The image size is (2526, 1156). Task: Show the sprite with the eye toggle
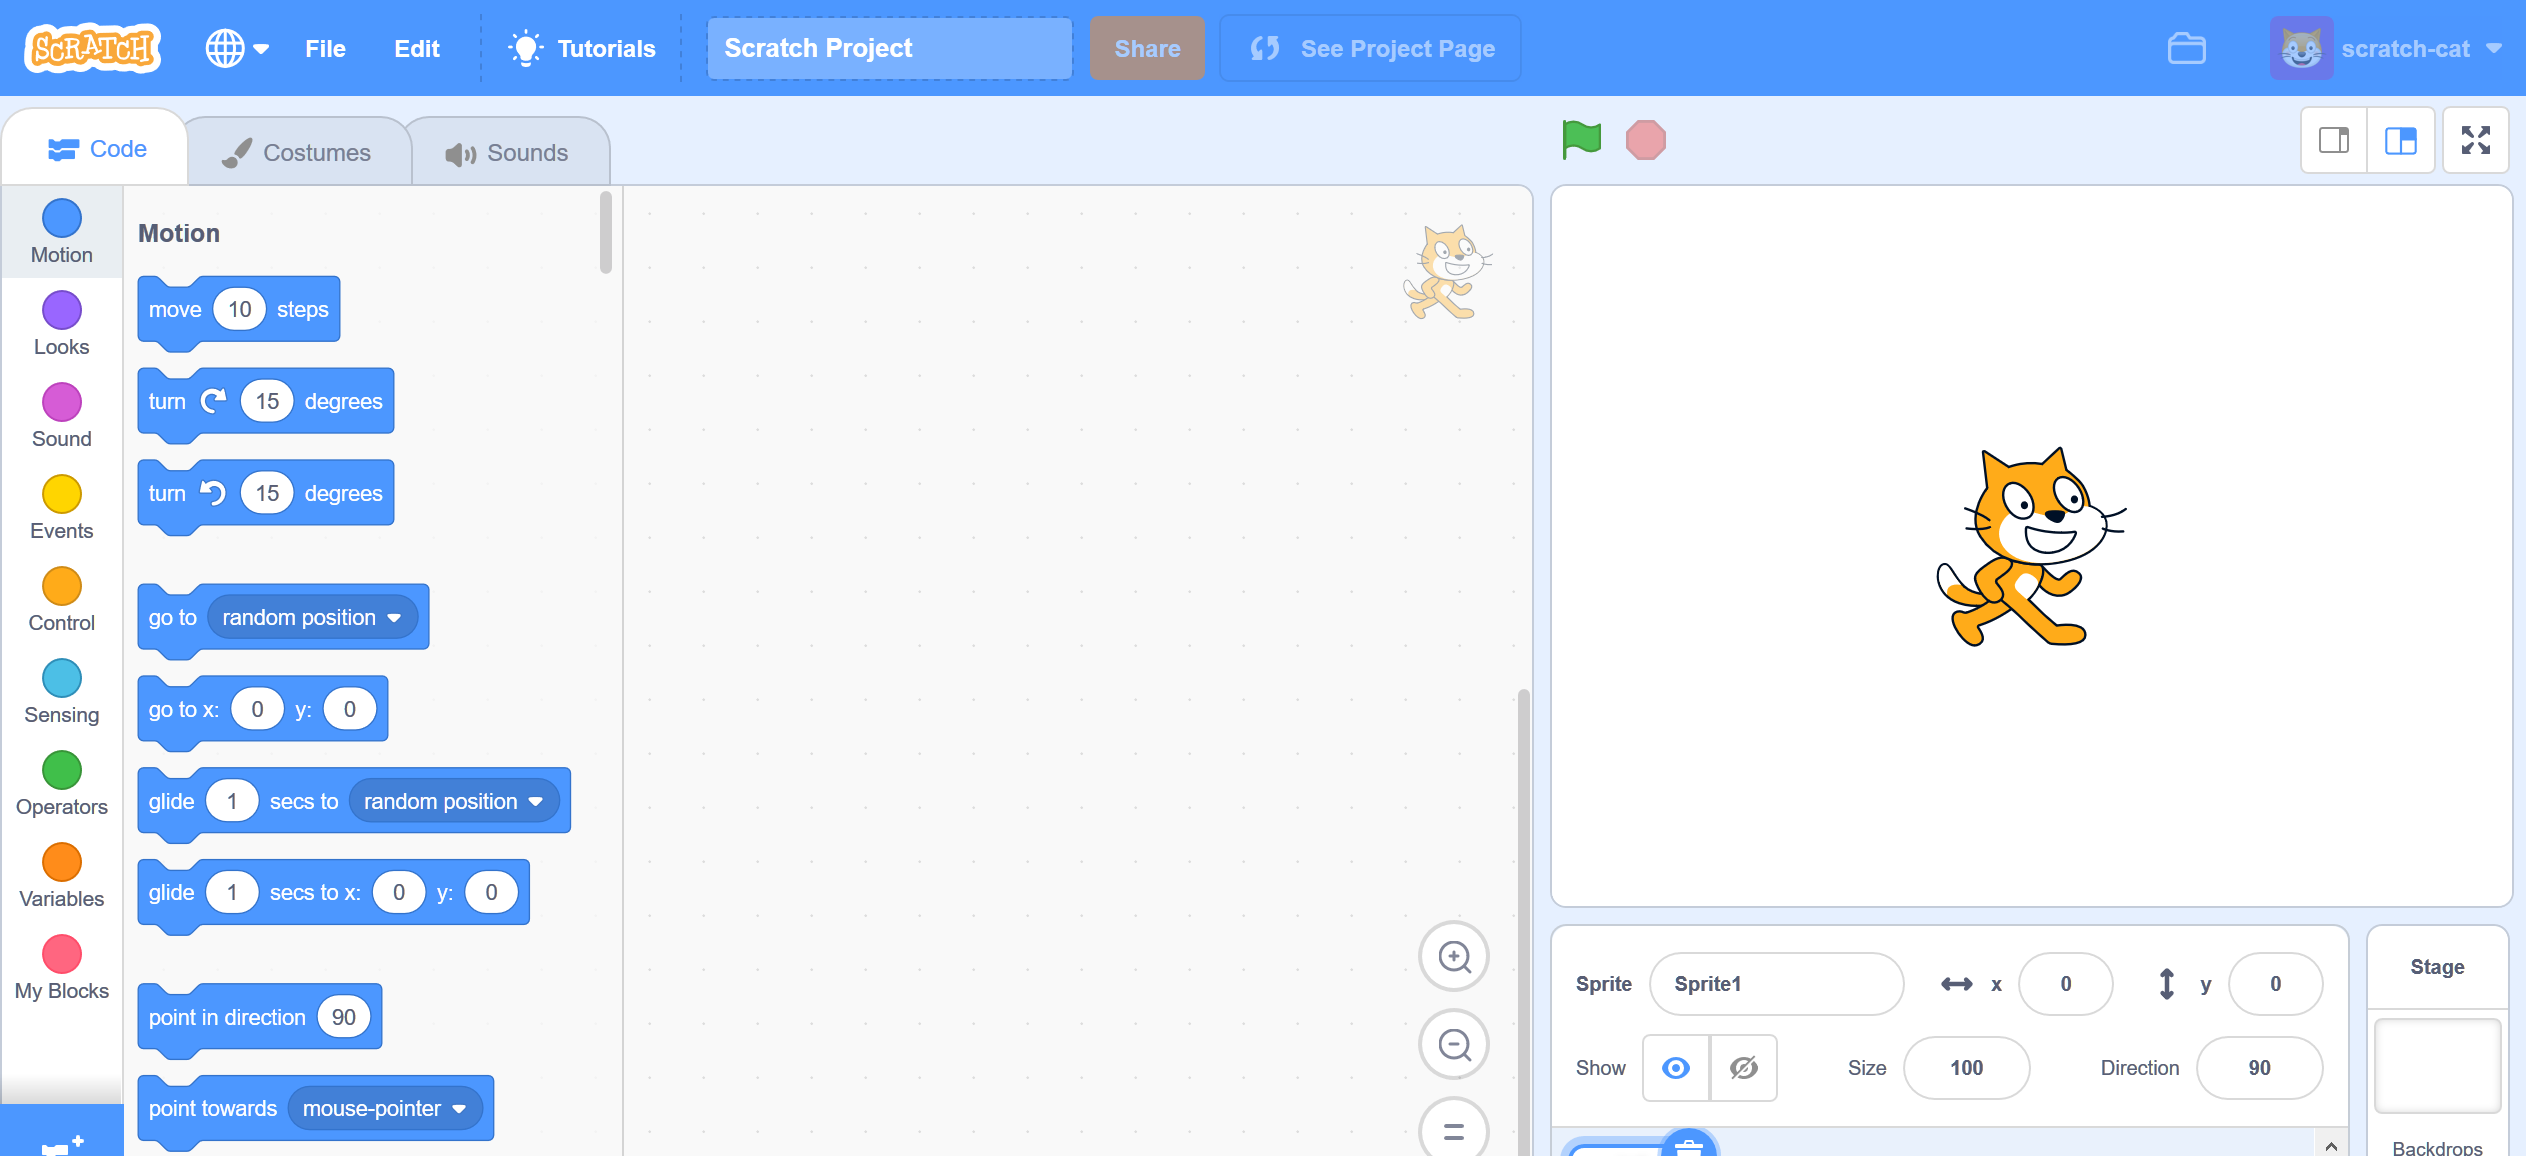1675,1068
